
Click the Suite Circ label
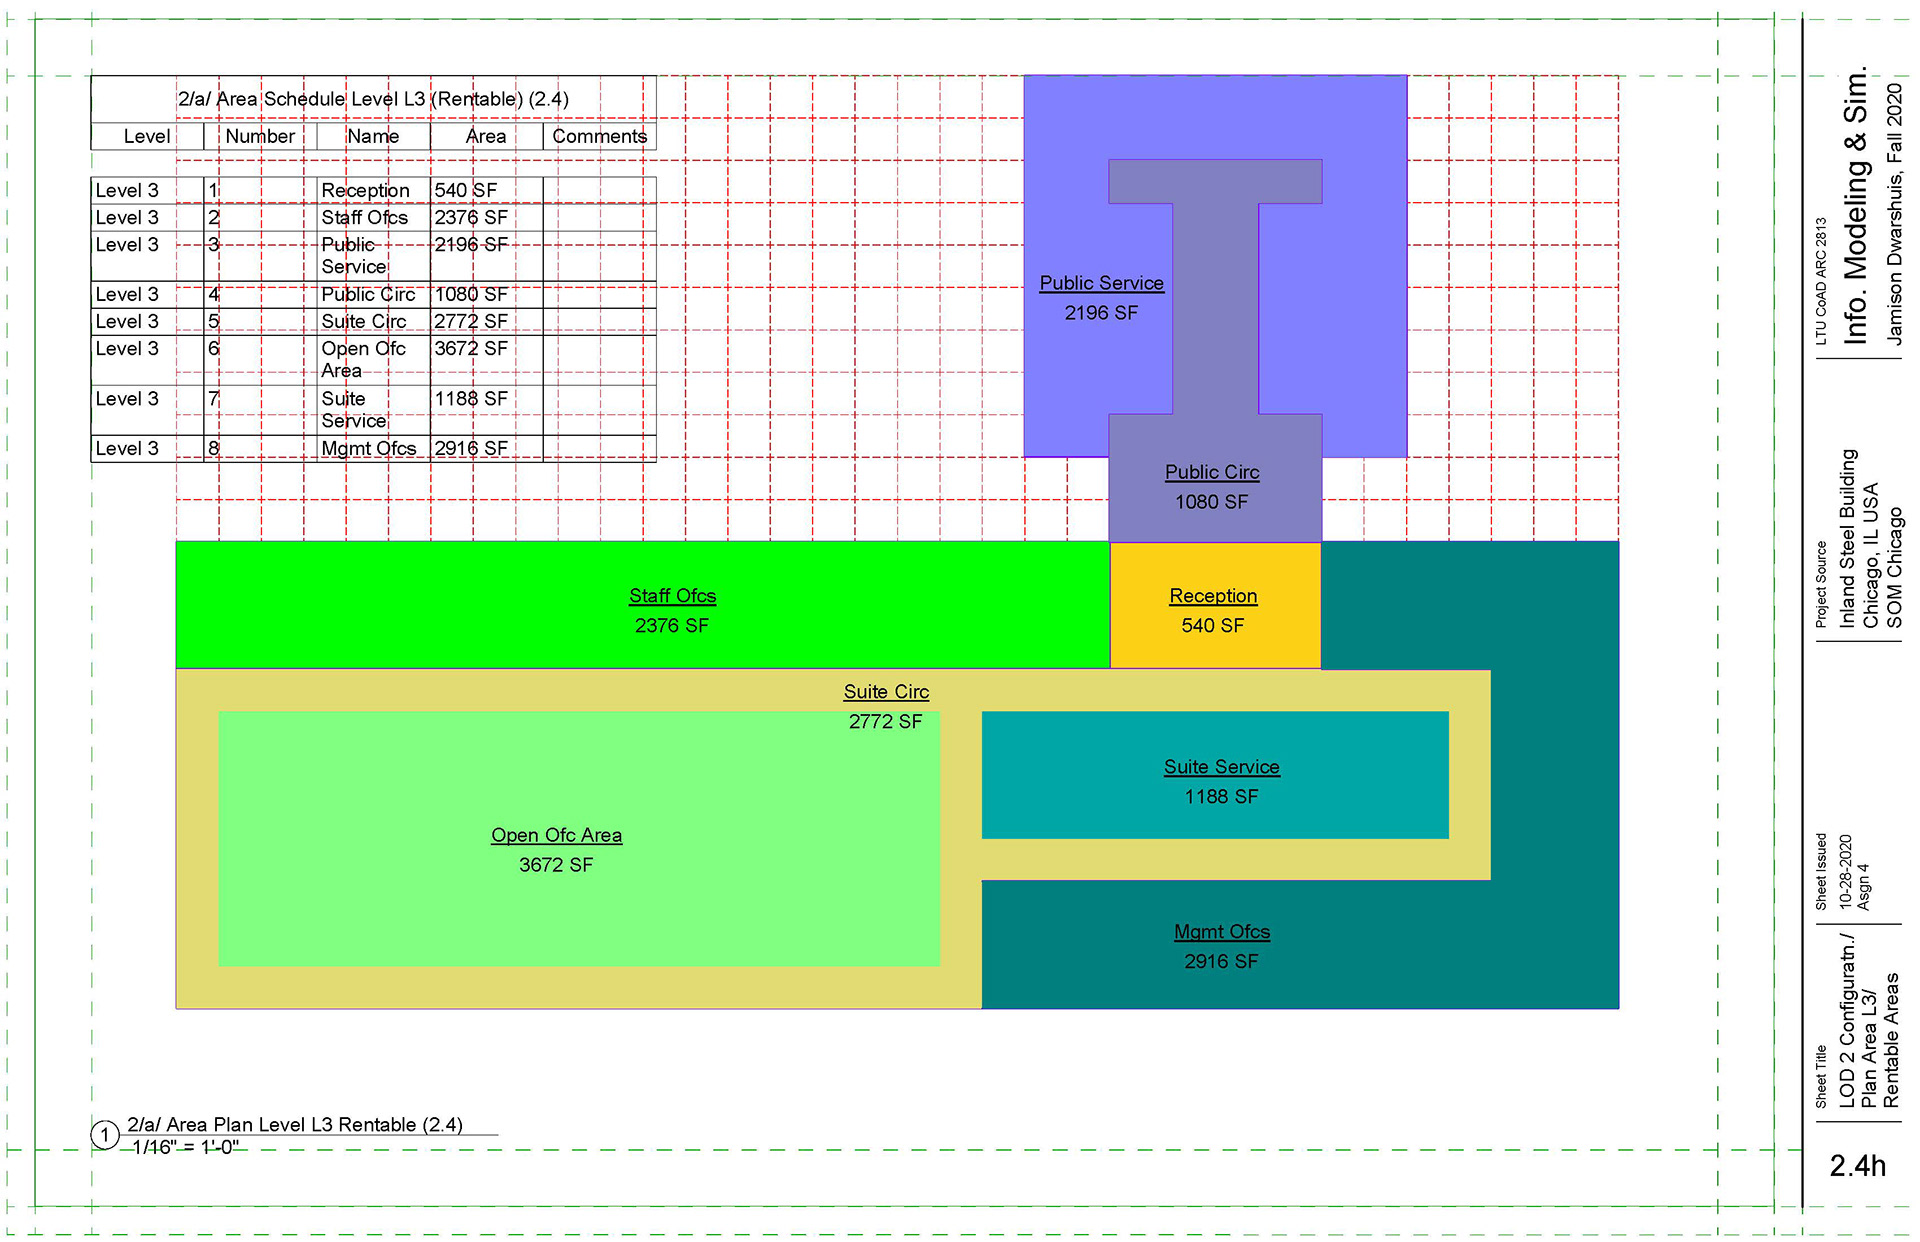click(x=886, y=692)
